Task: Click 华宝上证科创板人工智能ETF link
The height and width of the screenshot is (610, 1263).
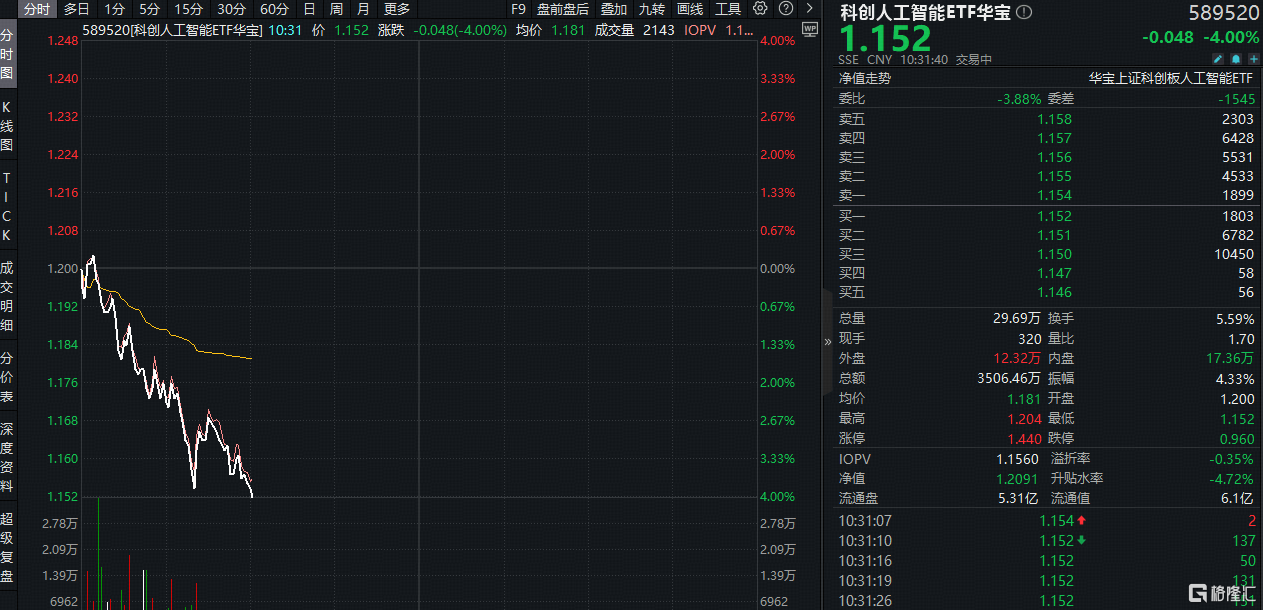Action: (x=1171, y=78)
